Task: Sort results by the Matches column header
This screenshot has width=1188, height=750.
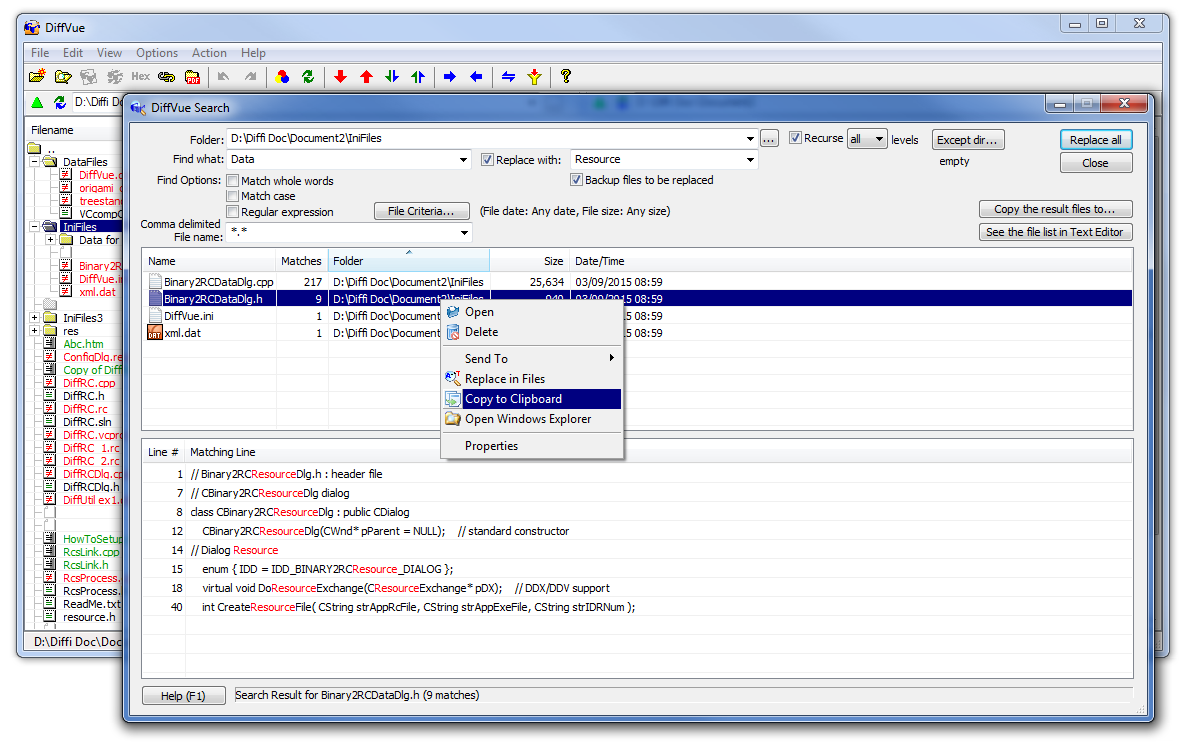Action: click(x=302, y=261)
